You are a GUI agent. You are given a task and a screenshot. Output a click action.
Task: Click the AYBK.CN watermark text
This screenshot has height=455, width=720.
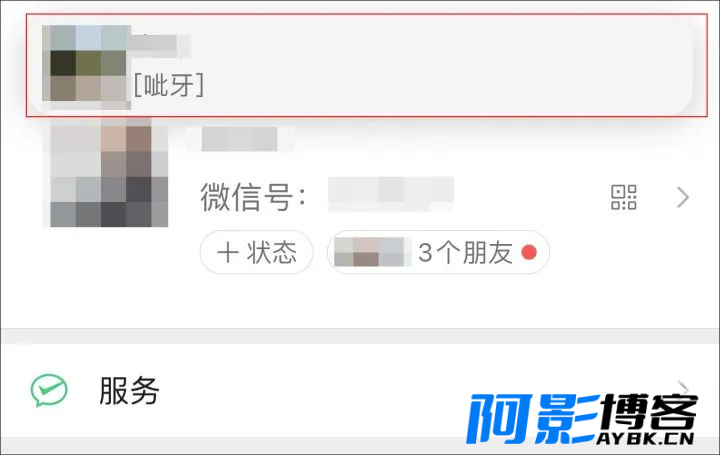click(646, 438)
